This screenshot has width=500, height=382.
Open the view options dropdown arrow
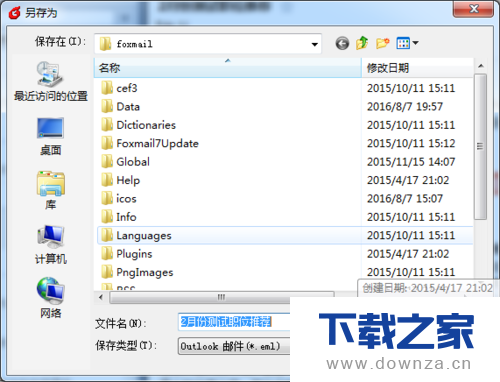coord(415,43)
